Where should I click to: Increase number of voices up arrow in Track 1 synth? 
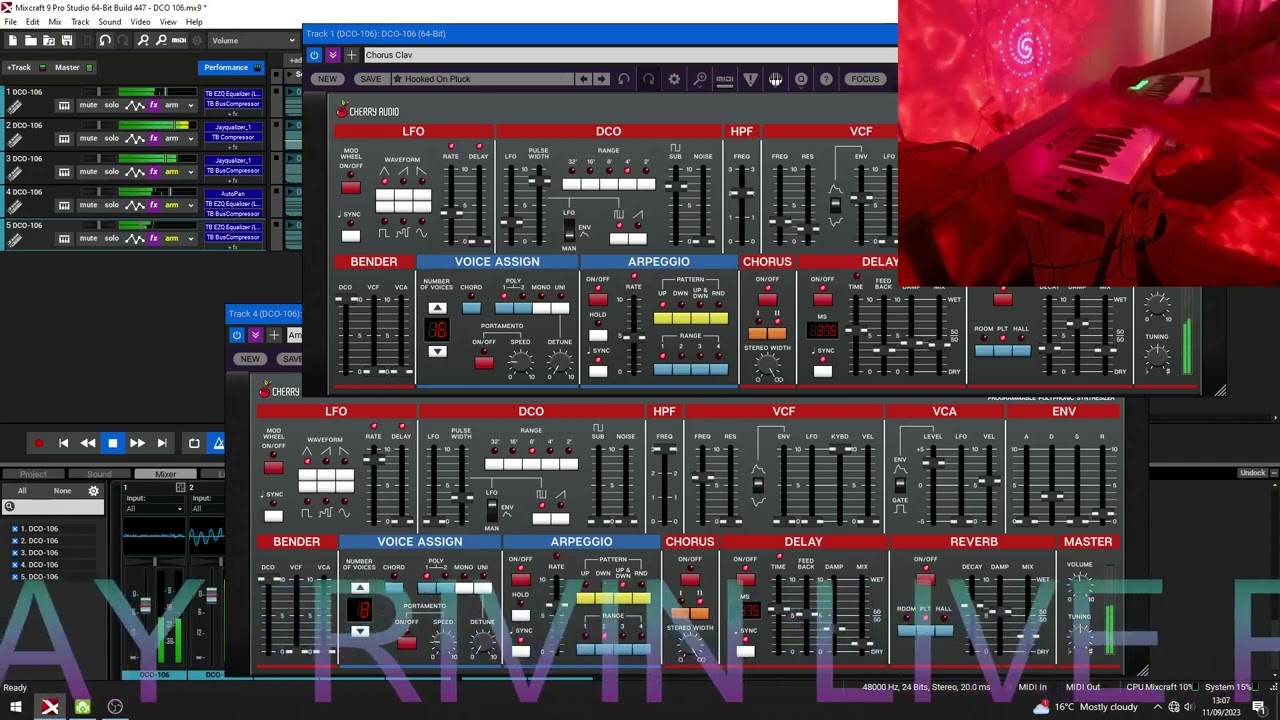(437, 308)
